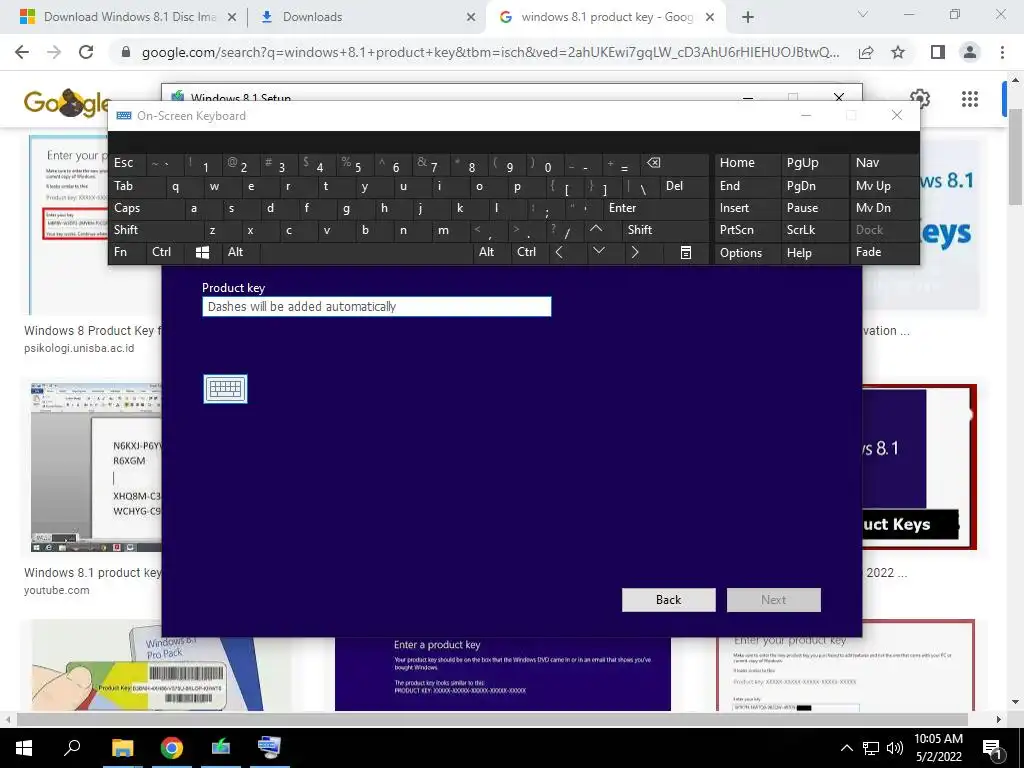This screenshot has width=1024, height=768.
Task: Tap the Help key on the keyboard
Action: point(814,253)
